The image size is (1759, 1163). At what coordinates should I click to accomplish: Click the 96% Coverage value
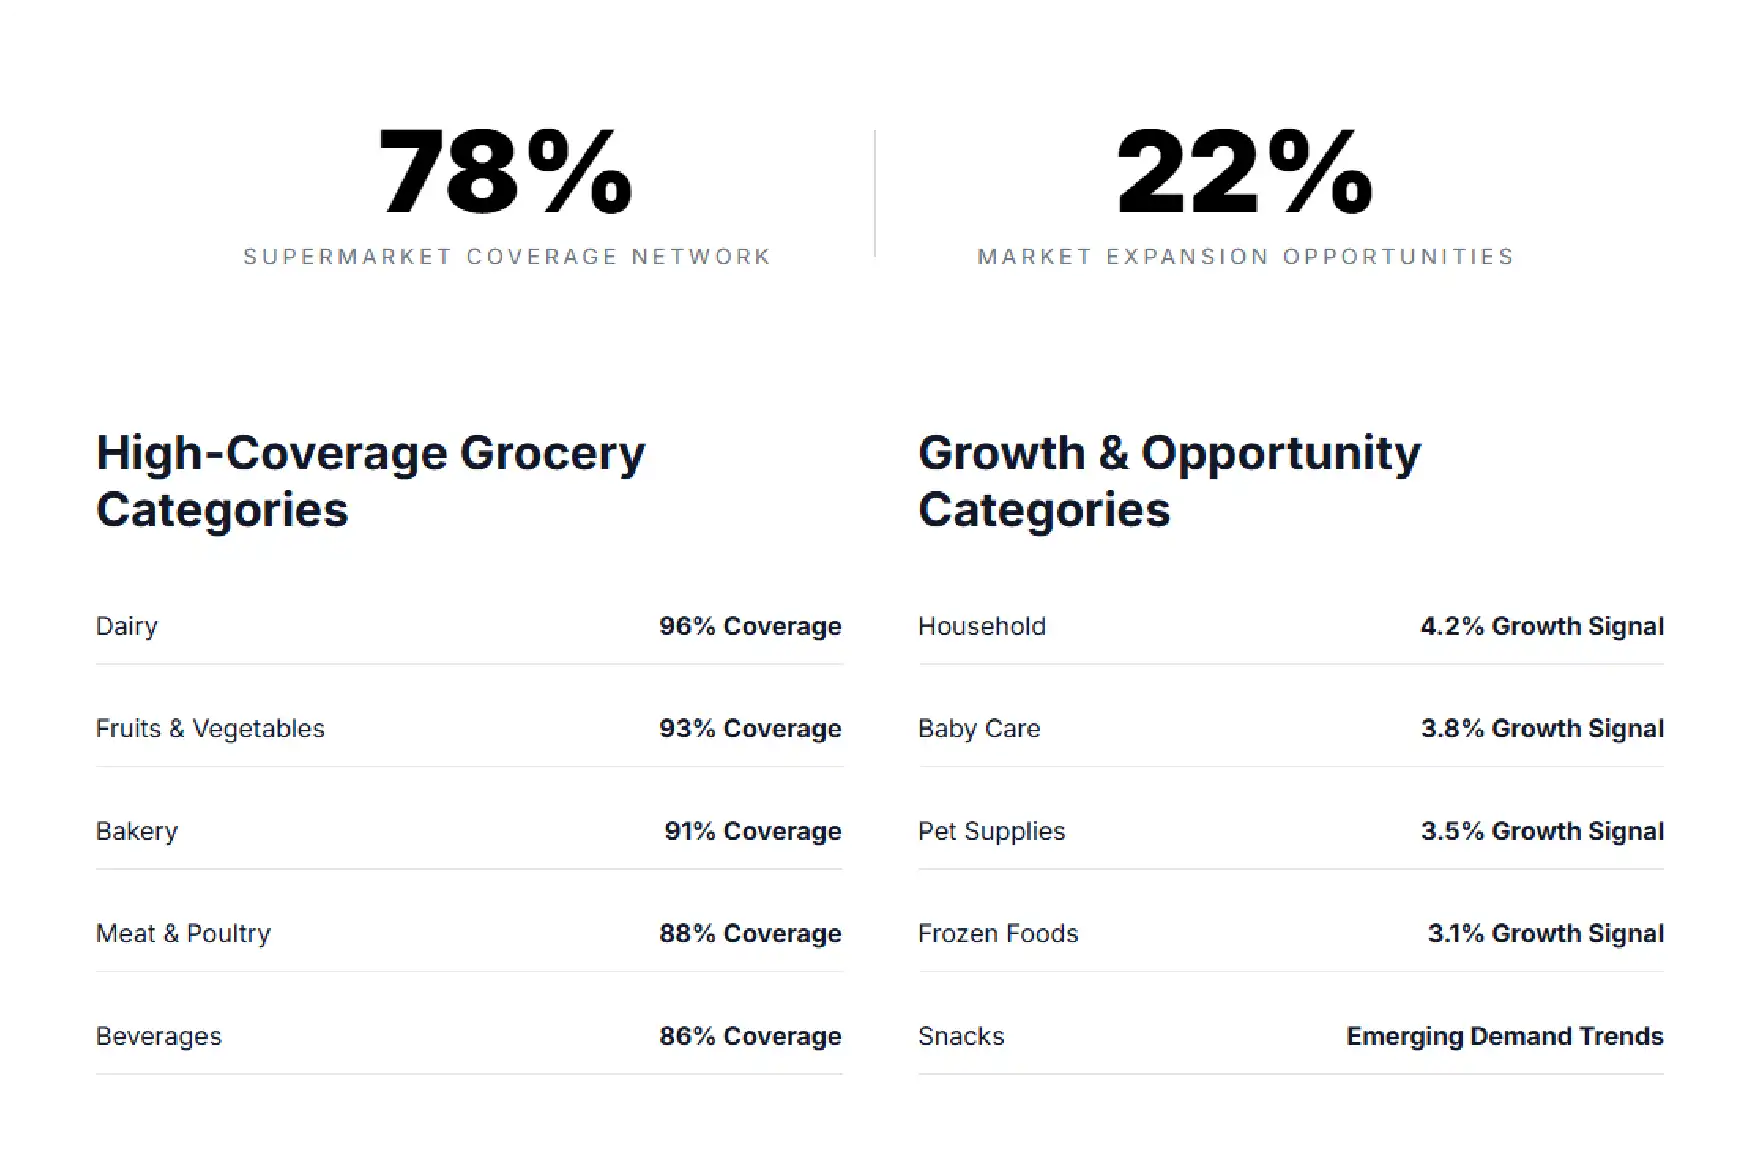pyautogui.click(x=750, y=626)
